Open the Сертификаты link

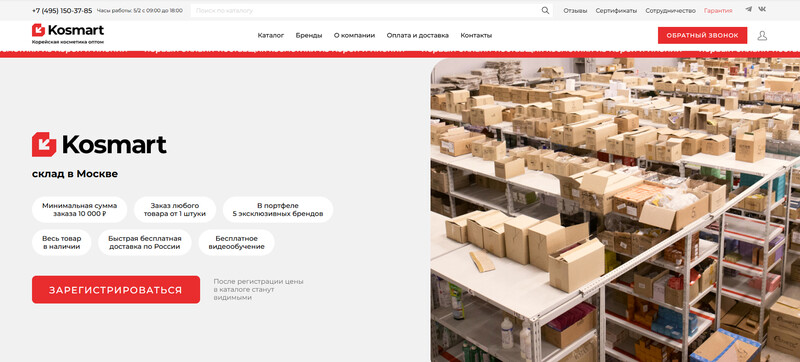coord(616,10)
